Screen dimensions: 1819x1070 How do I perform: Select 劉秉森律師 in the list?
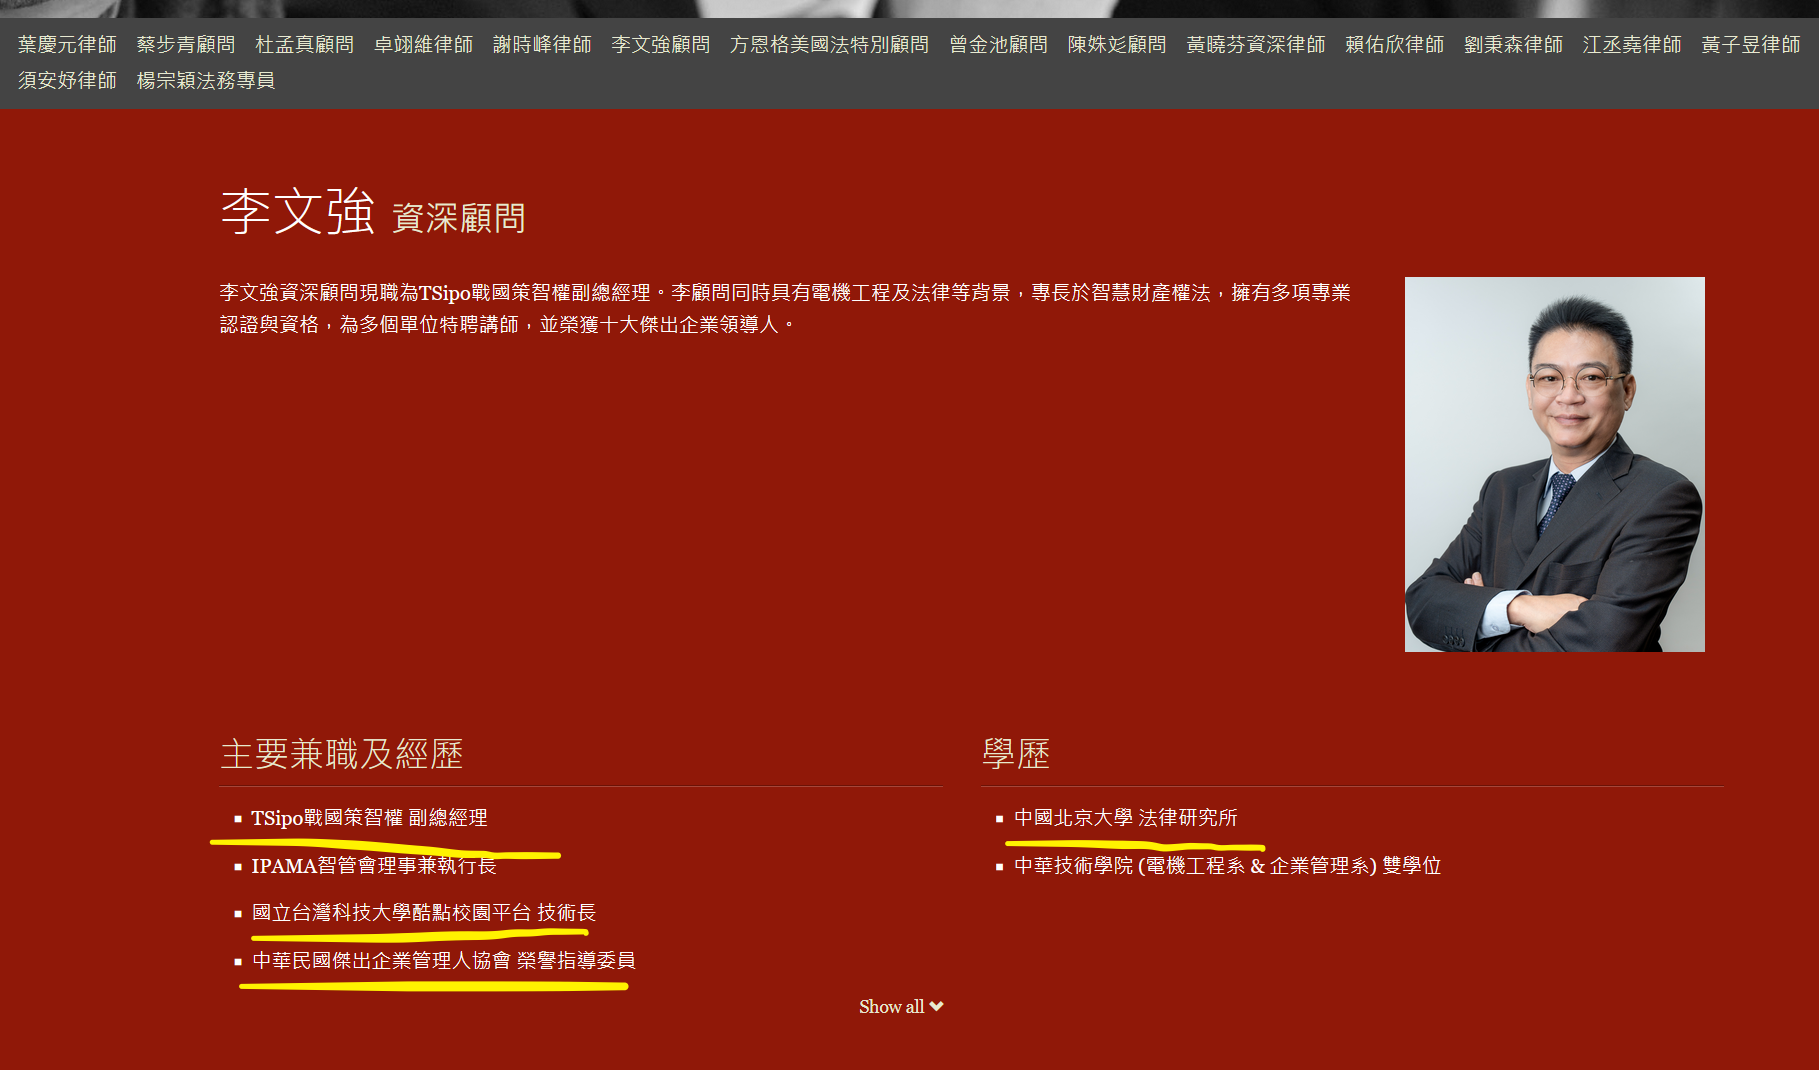(x=1514, y=45)
